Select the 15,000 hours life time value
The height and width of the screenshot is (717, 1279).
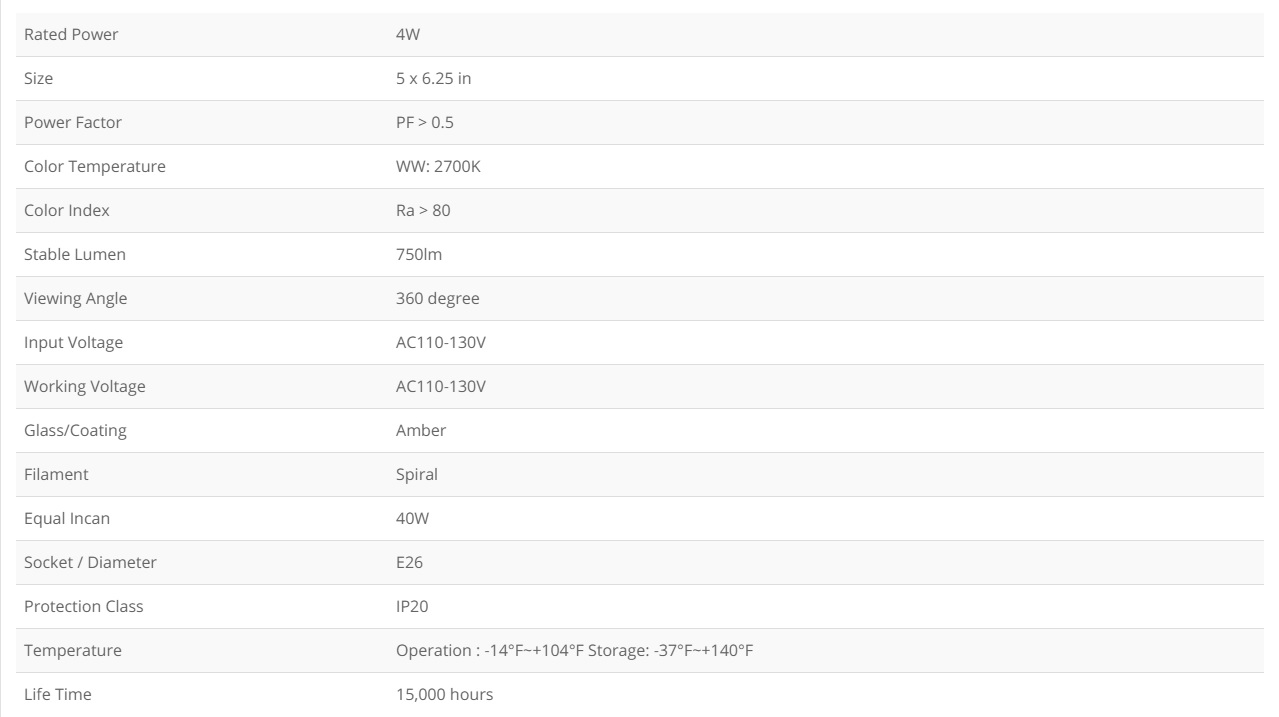click(444, 695)
